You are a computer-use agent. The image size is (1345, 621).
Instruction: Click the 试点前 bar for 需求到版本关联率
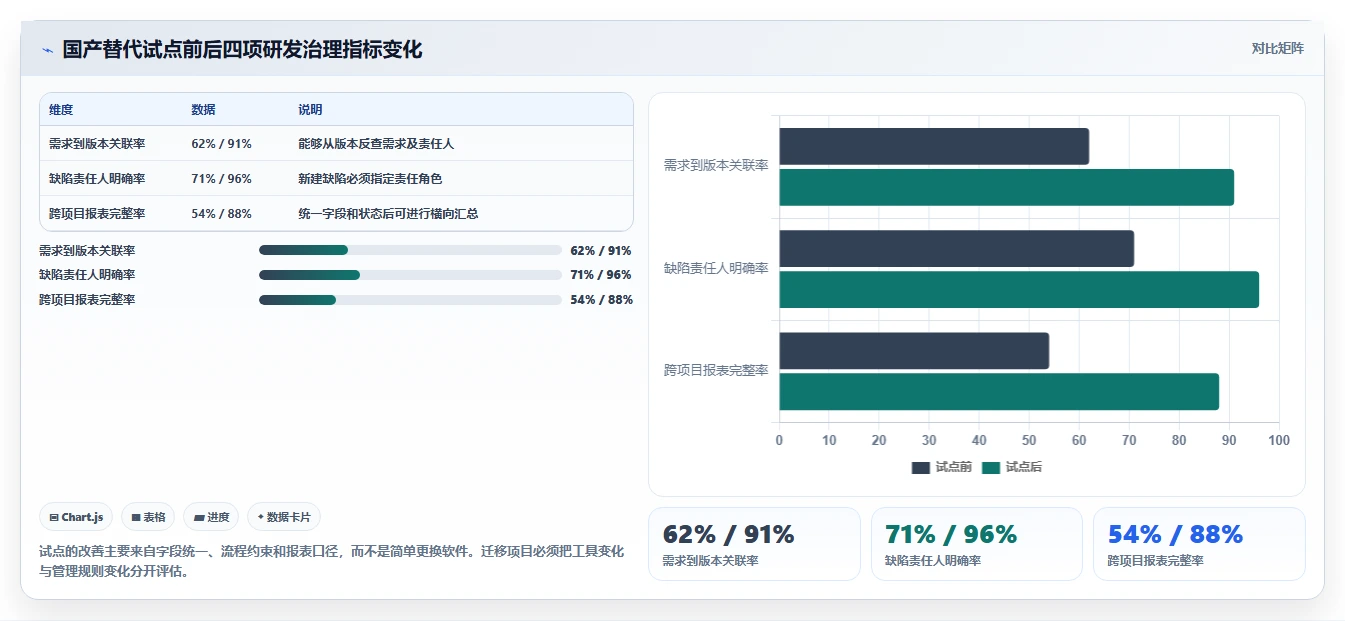coord(934,146)
